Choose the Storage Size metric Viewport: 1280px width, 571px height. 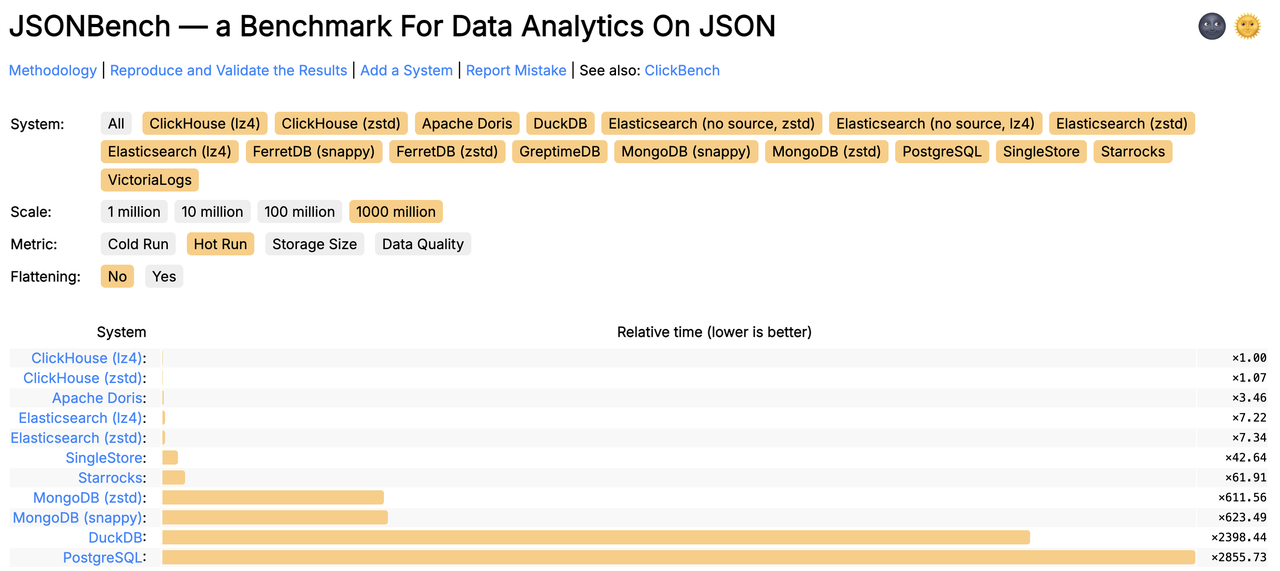tap(314, 244)
